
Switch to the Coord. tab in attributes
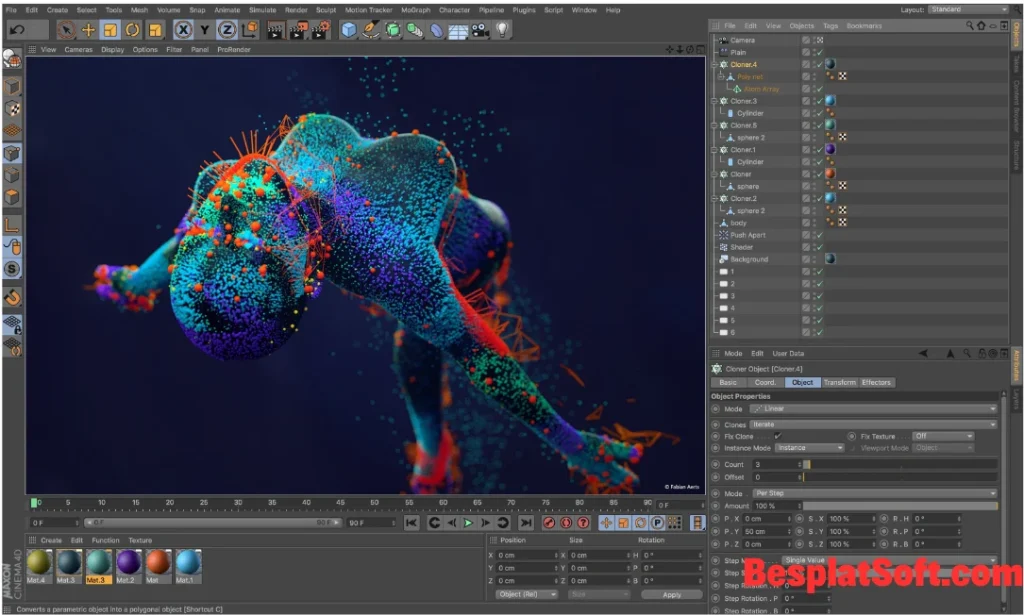765,382
